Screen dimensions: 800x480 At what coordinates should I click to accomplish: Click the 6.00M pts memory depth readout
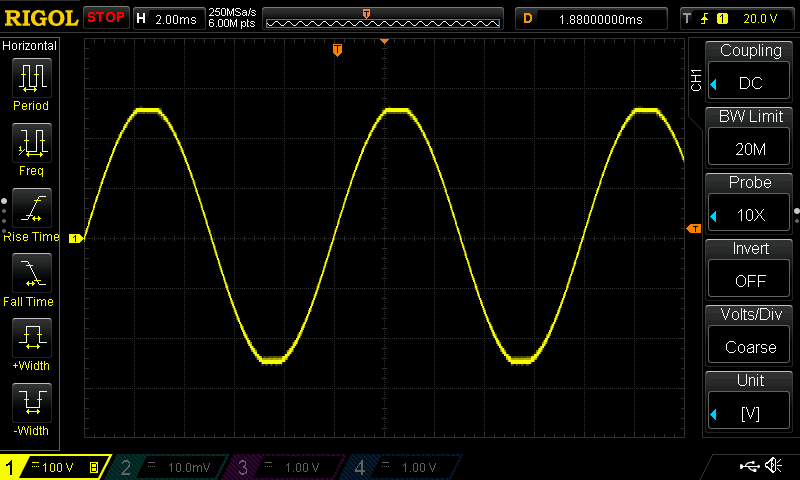(x=232, y=23)
